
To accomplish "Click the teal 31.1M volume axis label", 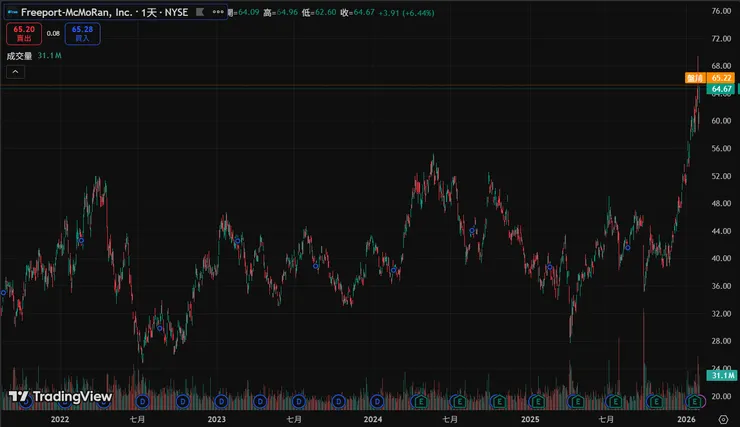I will coord(722,376).
